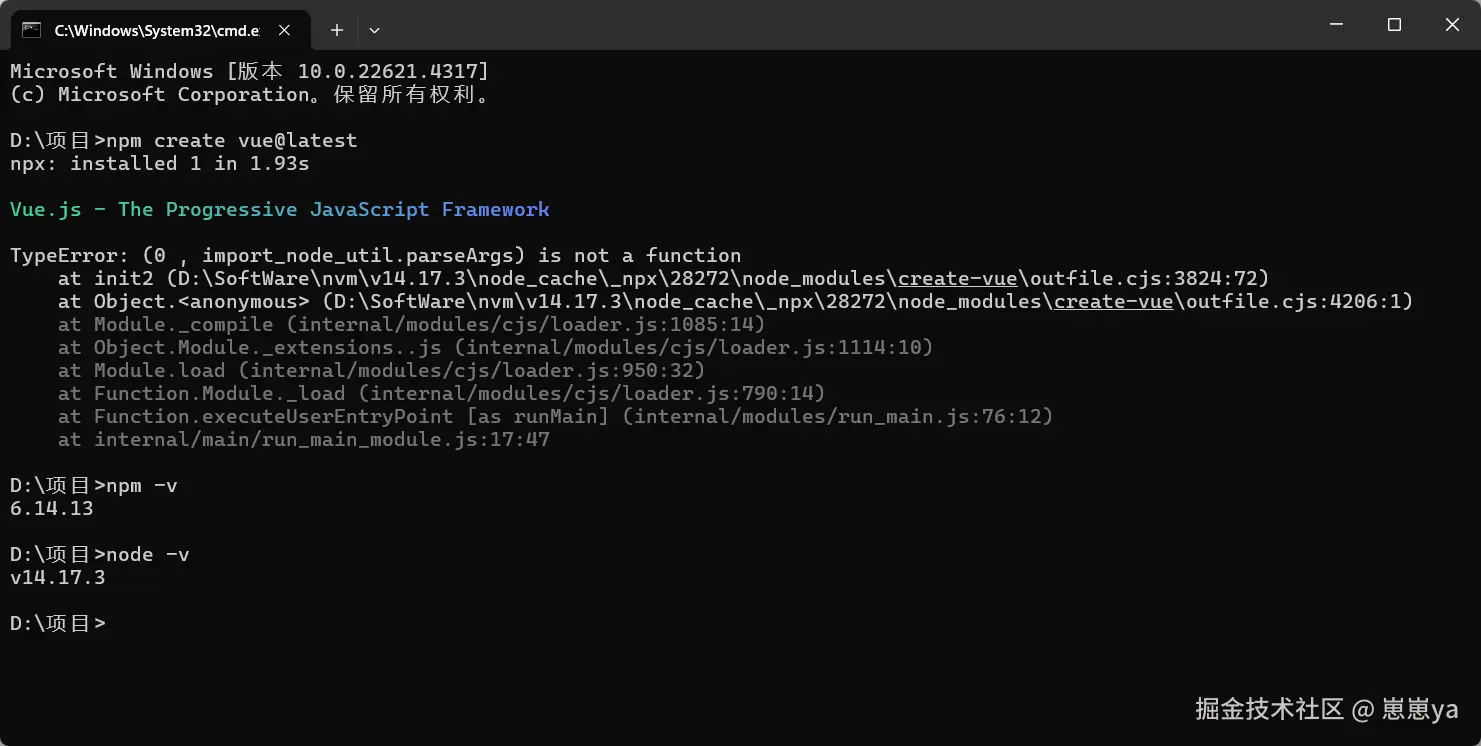The width and height of the screenshot is (1481, 746).
Task: Close the cmd.exe terminal tab
Action: (284, 30)
